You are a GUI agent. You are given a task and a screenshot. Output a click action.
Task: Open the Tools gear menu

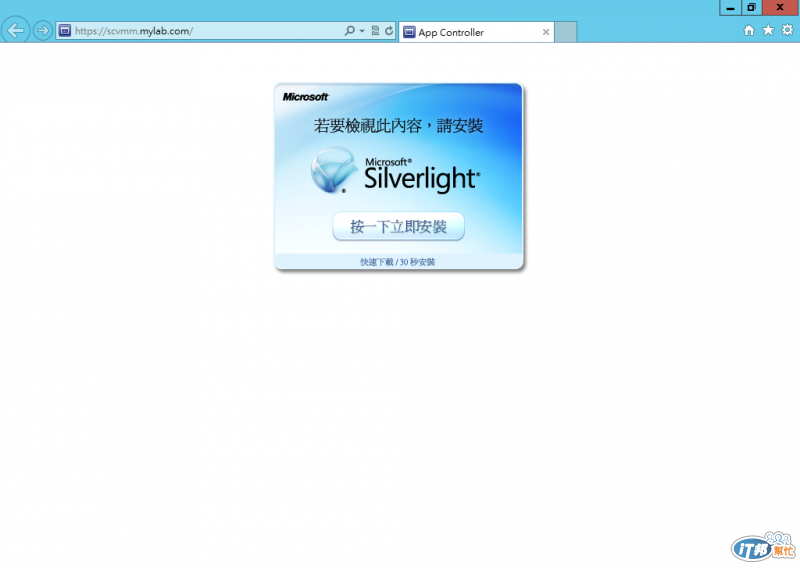point(787,30)
